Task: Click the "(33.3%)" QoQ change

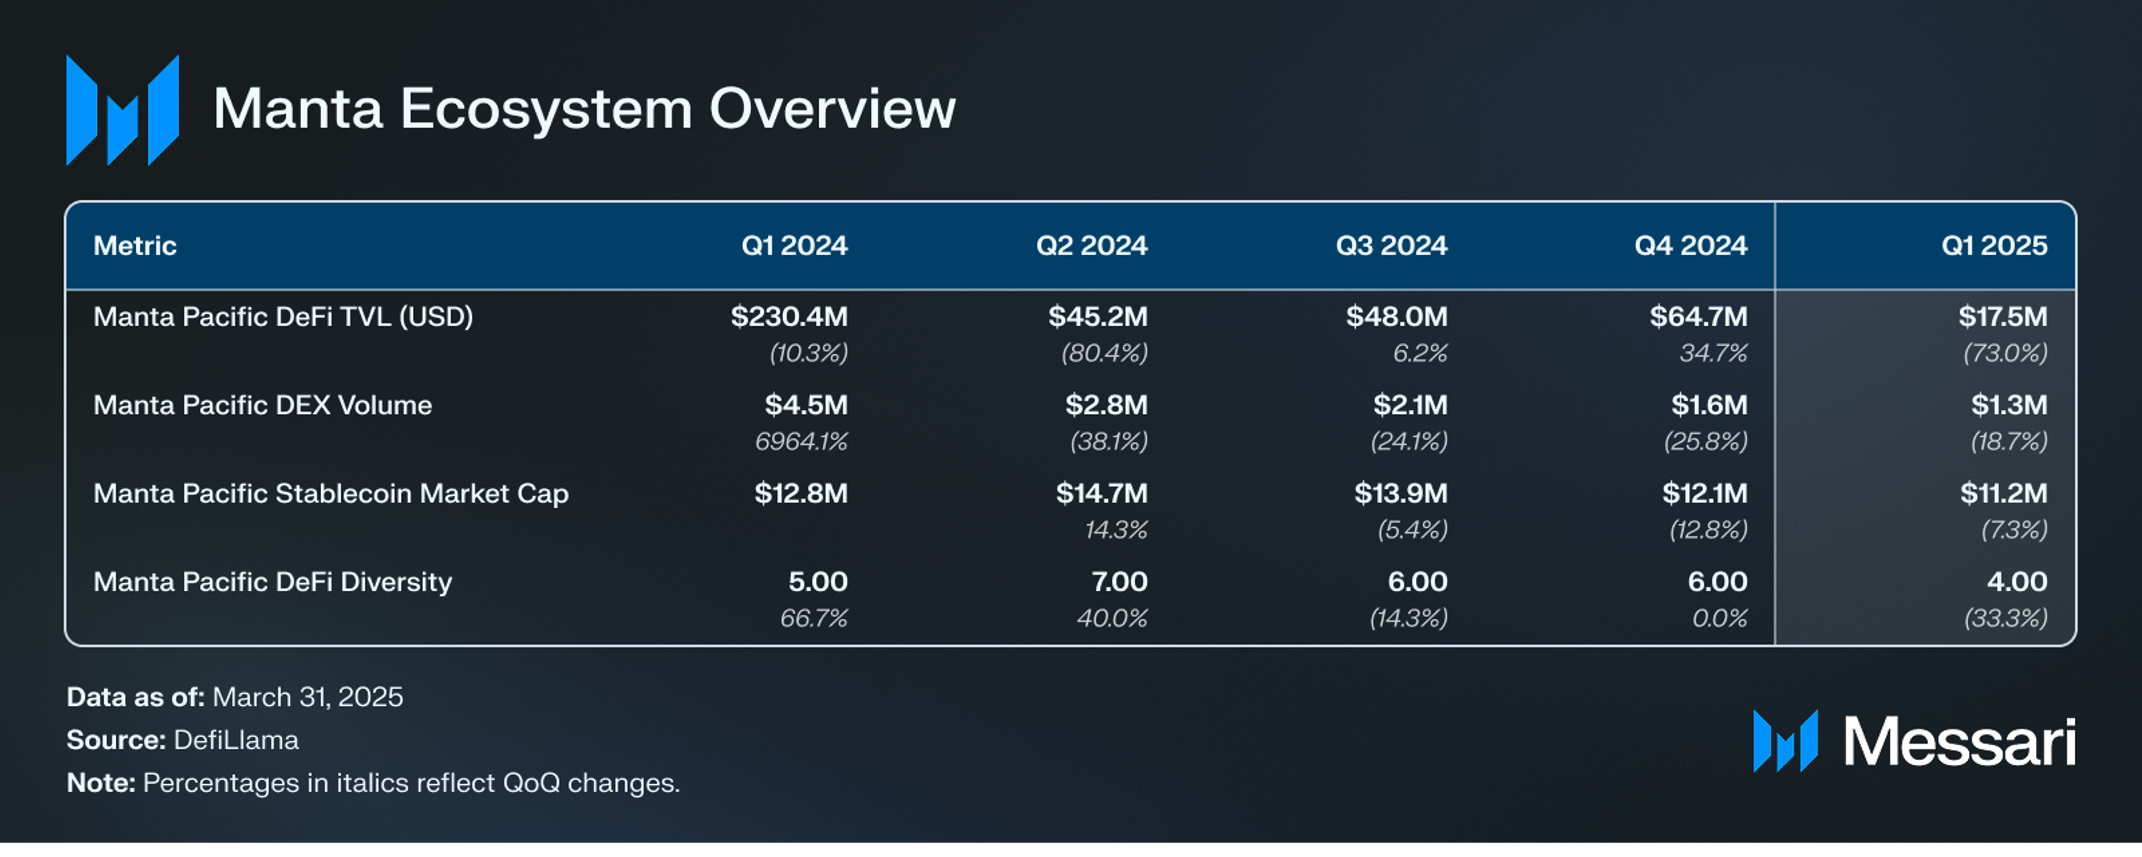Action: click(2005, 619)
